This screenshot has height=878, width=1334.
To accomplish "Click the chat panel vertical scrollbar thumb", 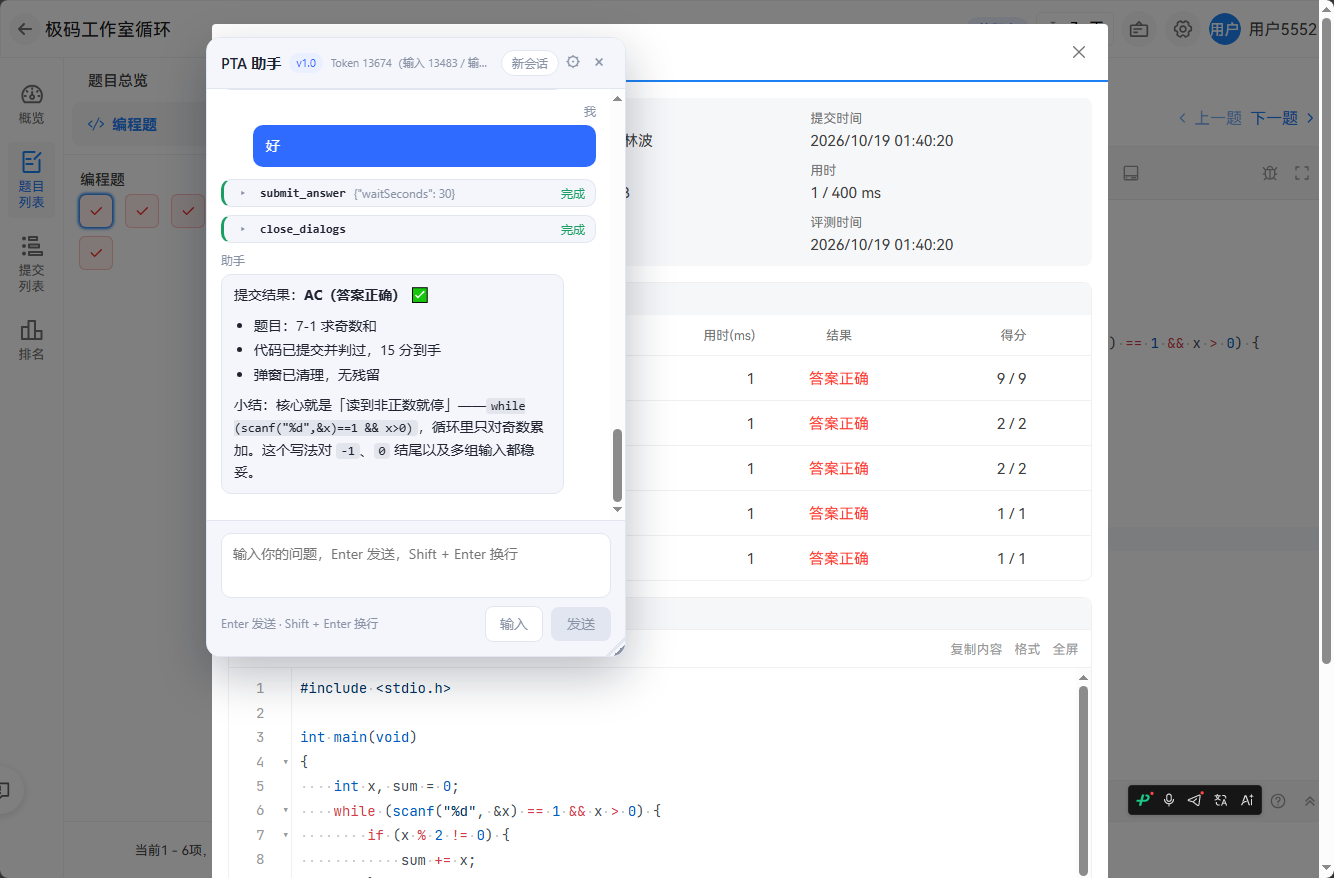I will (x=617, y=465).
